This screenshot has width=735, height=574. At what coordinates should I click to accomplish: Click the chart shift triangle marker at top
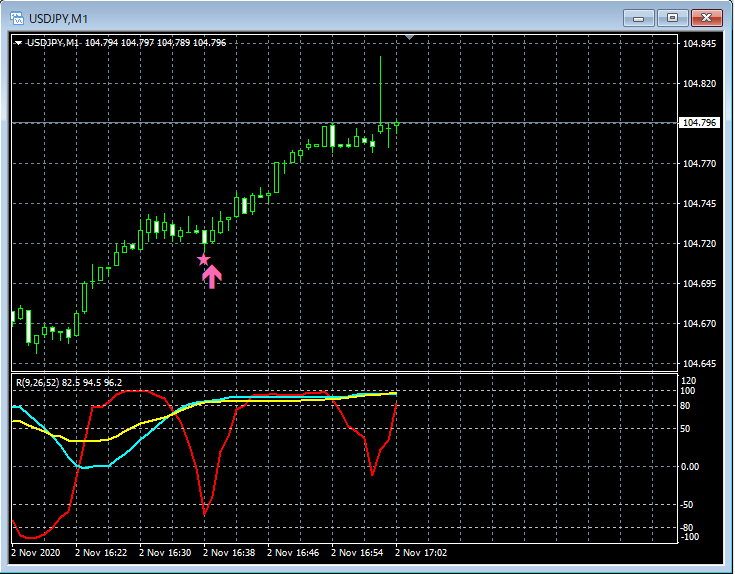coord(410,37)
